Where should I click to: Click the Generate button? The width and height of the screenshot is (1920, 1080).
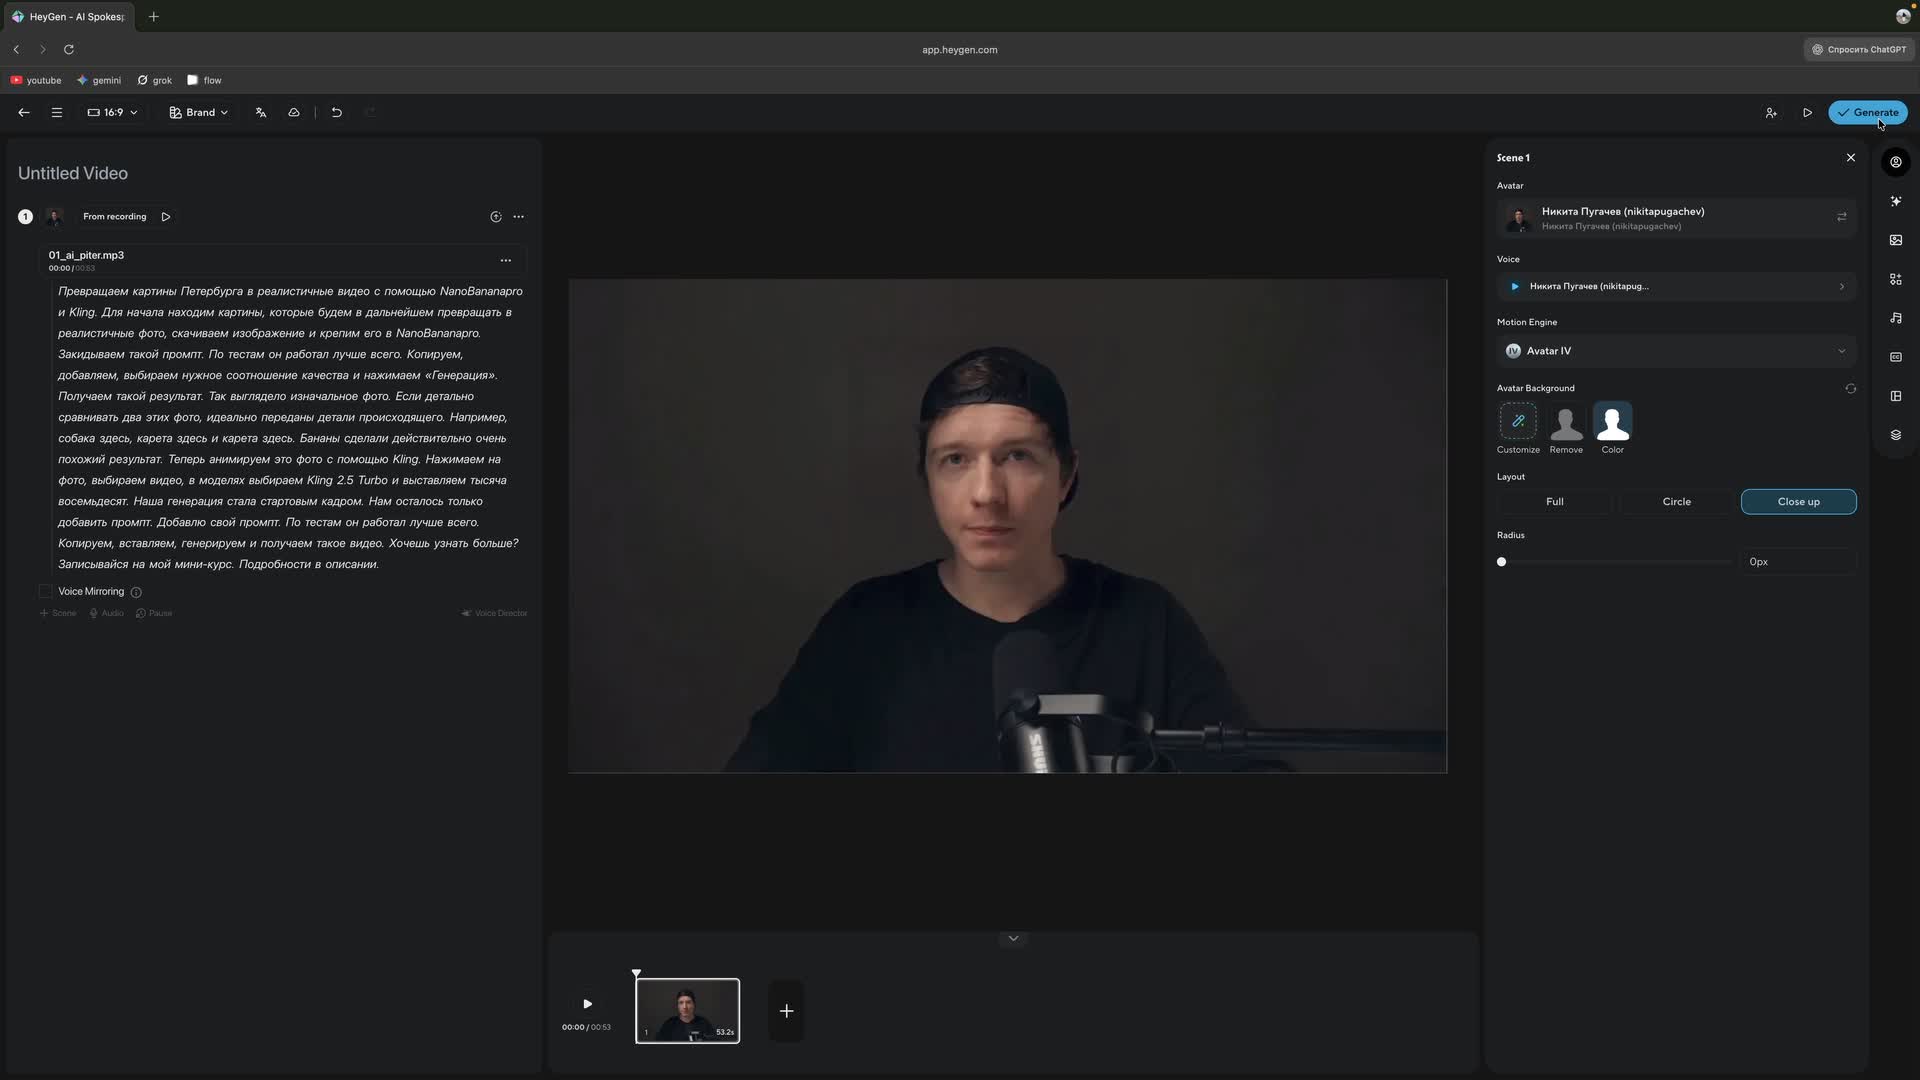point(1868,112)
